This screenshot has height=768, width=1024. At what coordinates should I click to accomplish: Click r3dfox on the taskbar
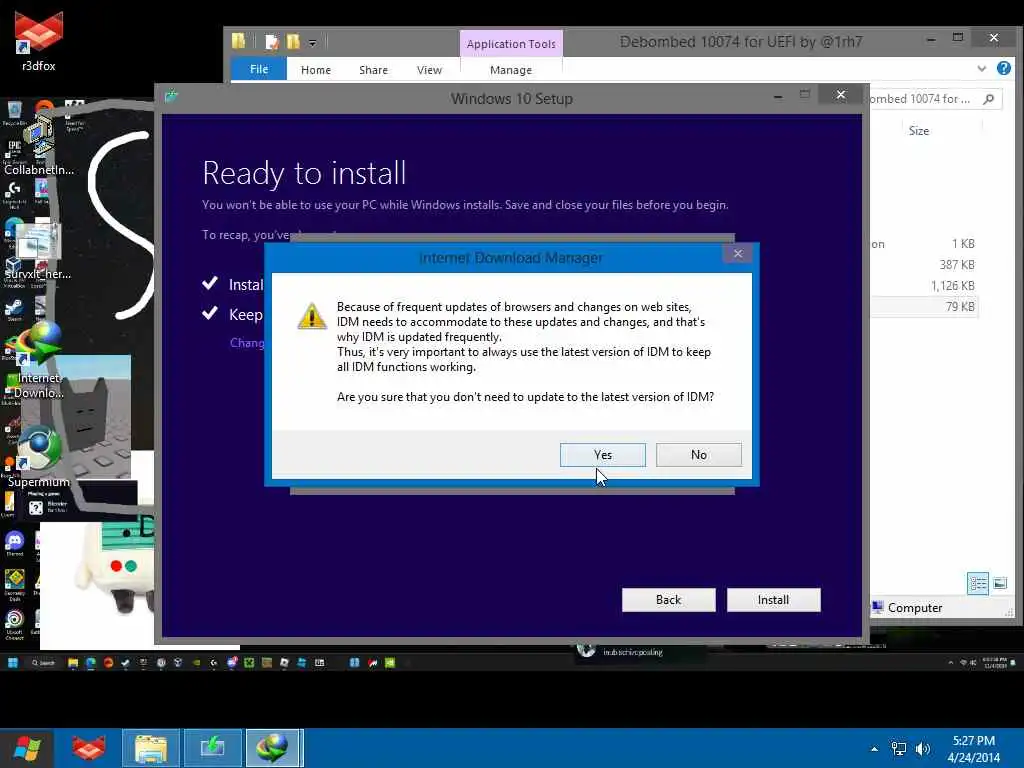coord(89,748)
